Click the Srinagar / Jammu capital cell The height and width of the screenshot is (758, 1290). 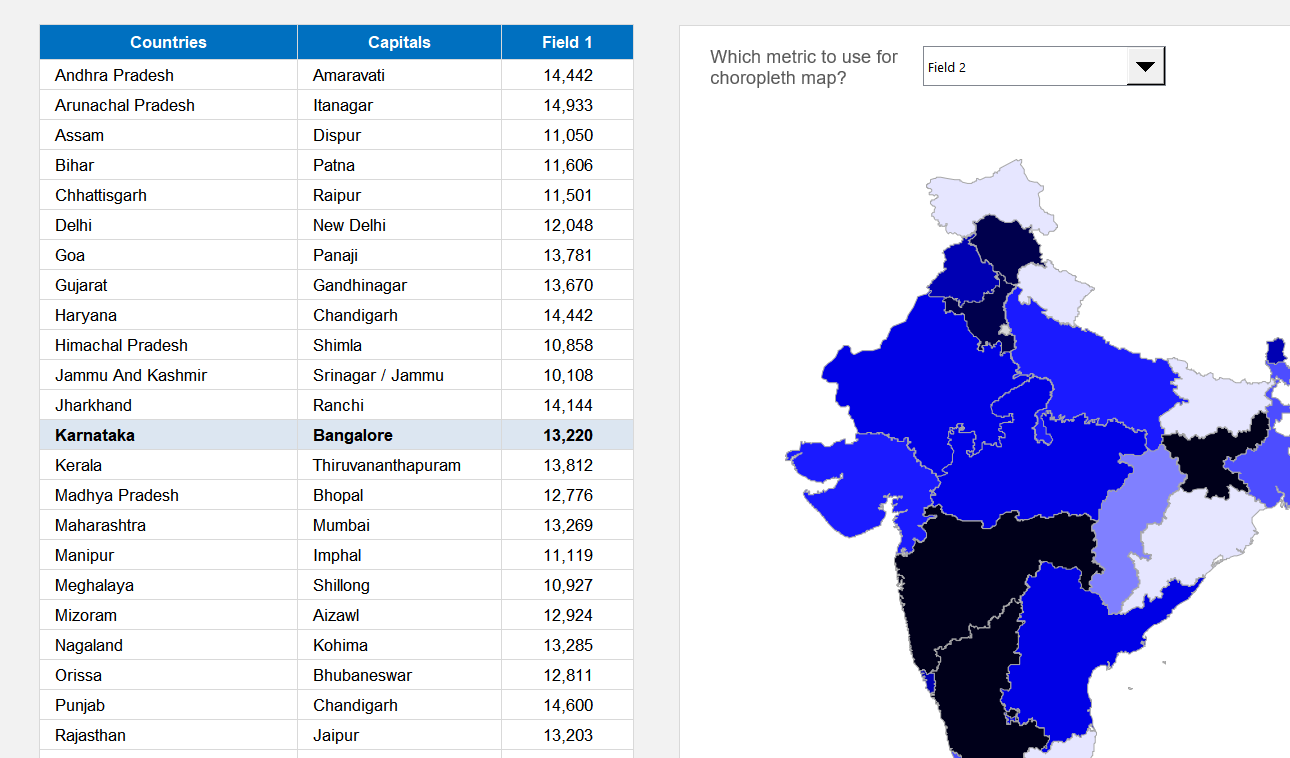coord(375,375)
